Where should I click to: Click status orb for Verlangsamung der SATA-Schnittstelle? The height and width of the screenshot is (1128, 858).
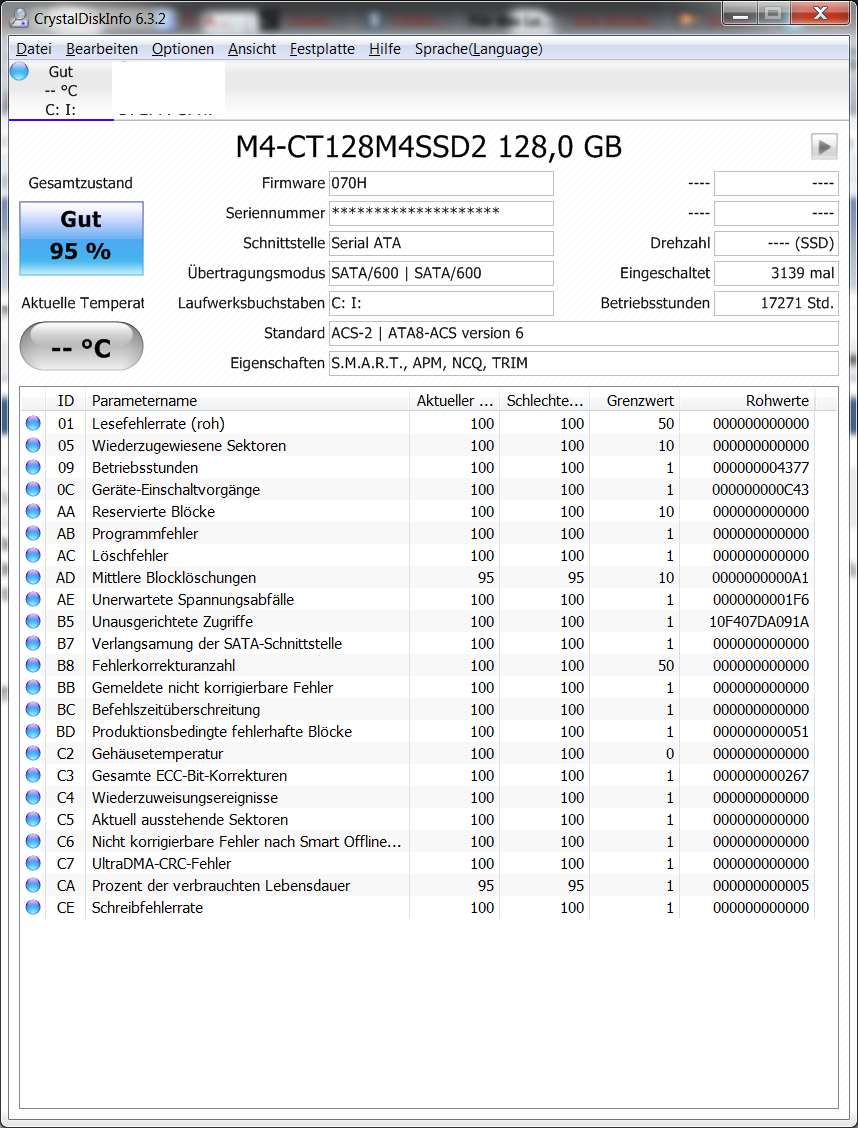pos(32,643)
